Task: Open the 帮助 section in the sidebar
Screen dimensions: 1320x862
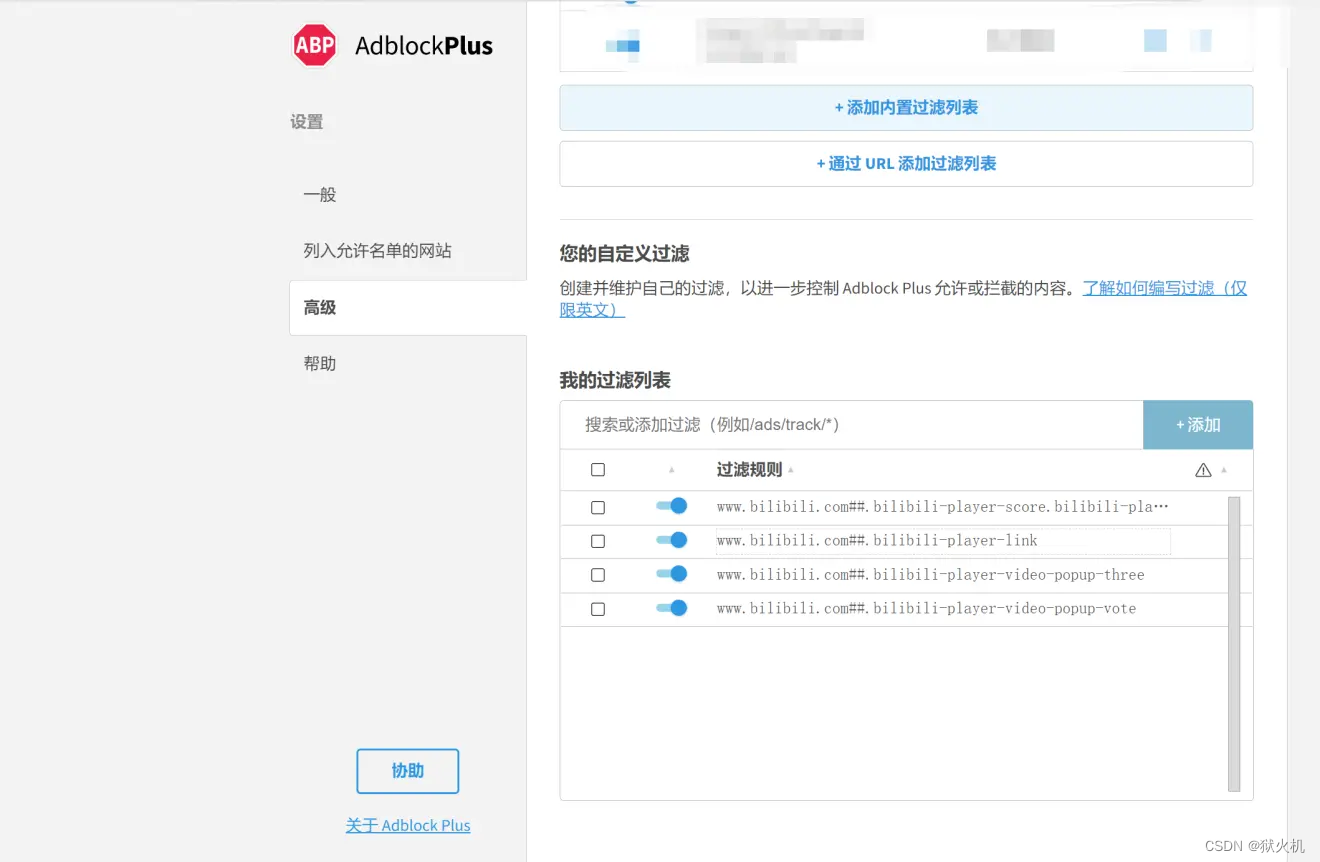Action: pyautogui.click(x=319, y=363)
